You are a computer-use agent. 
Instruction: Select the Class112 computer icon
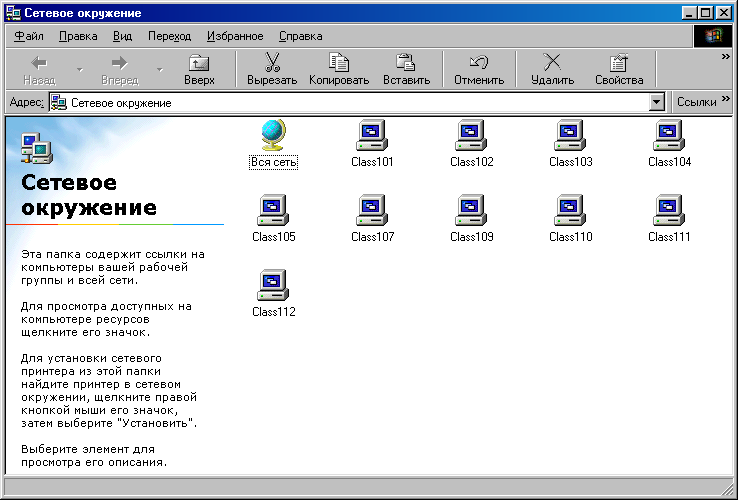[x=273, y=286]
